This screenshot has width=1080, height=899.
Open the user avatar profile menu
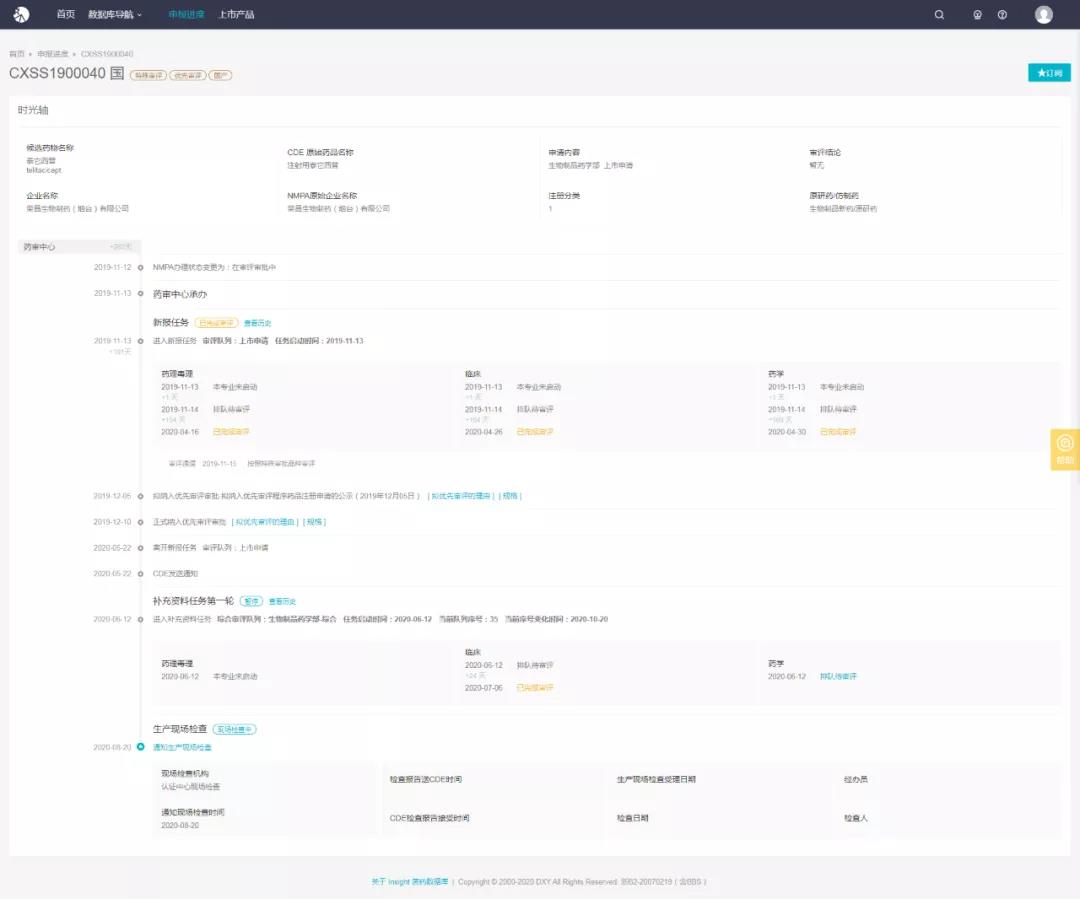pyautogui.click(x=1043, y=15)
